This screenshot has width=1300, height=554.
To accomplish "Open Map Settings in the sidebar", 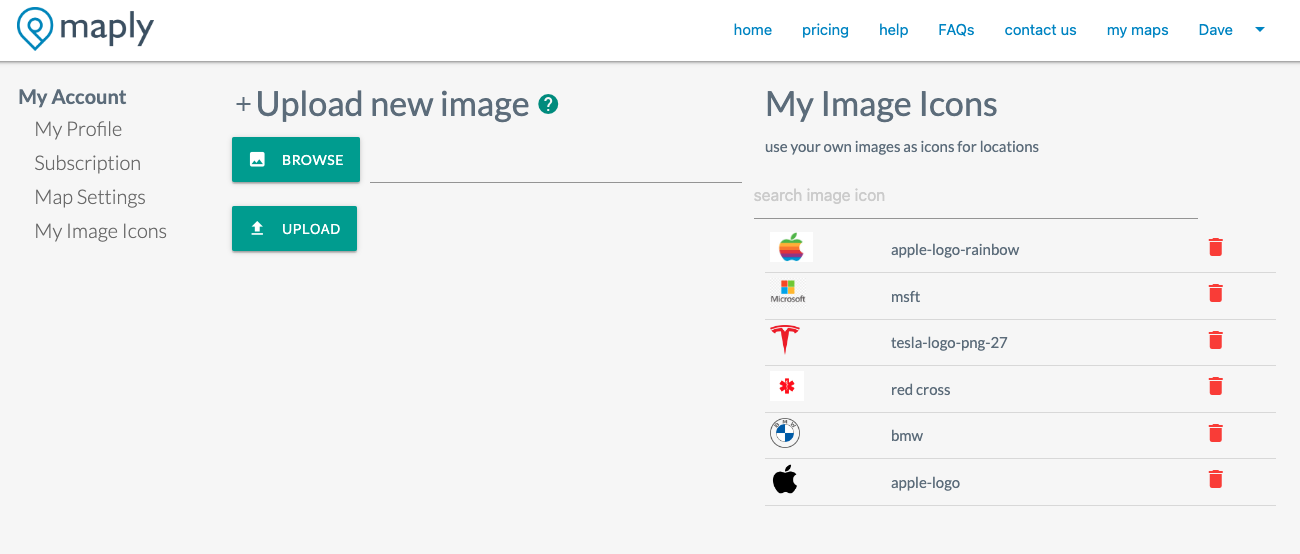I will pyautogui.click(x=90, y=197).
